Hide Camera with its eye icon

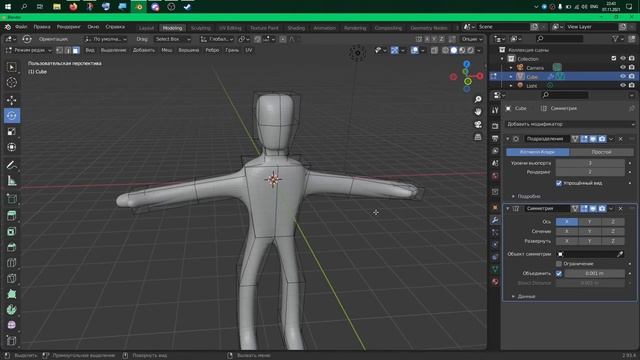click(623, 67)
